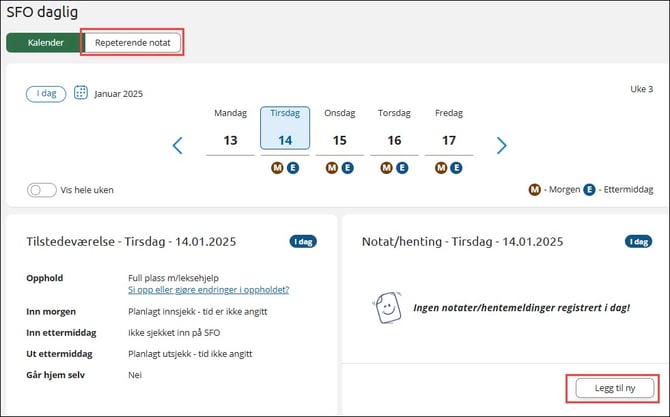Click the I dag button above calendar

pos(46,93)
